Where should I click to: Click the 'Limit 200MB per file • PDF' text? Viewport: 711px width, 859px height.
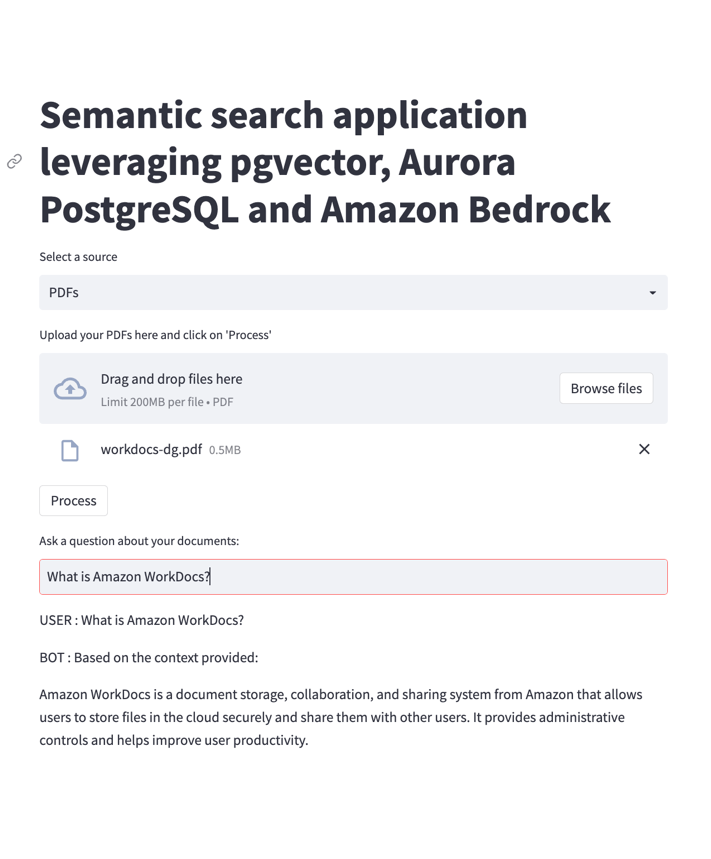167,402
